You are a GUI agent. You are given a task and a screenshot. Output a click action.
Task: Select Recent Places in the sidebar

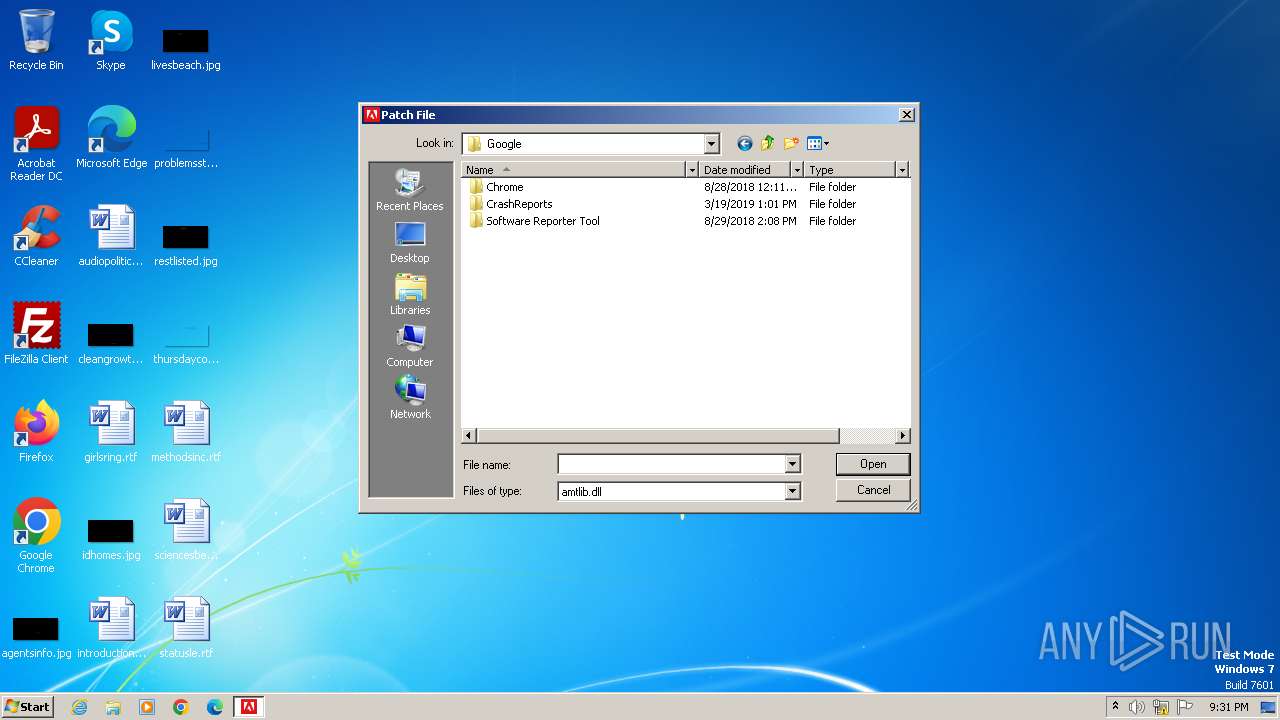[410, 190]
